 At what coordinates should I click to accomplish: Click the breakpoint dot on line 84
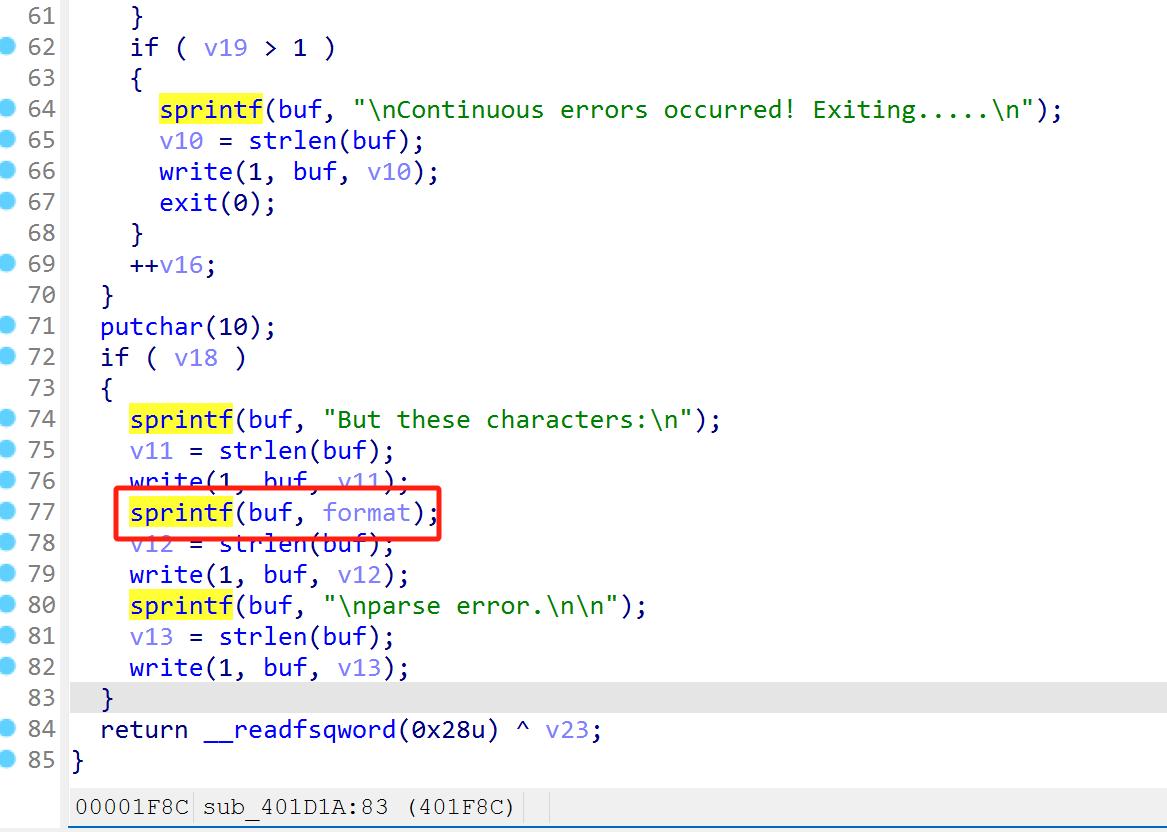[8, 728]
